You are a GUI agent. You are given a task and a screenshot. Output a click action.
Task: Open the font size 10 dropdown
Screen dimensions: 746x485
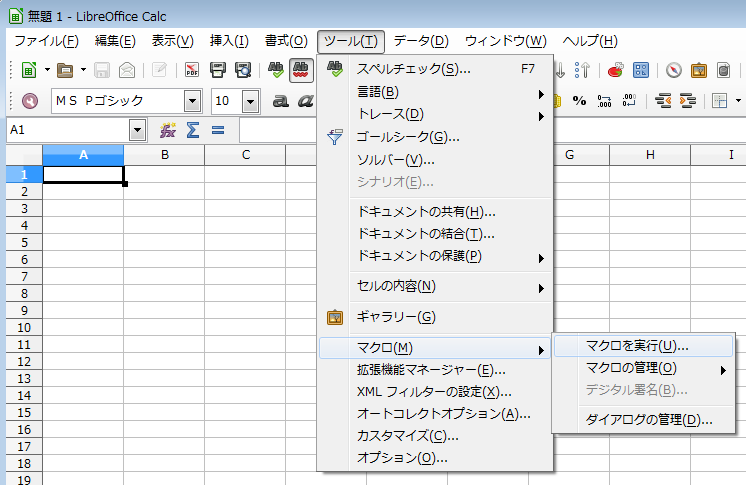click(x=250, y=101)
